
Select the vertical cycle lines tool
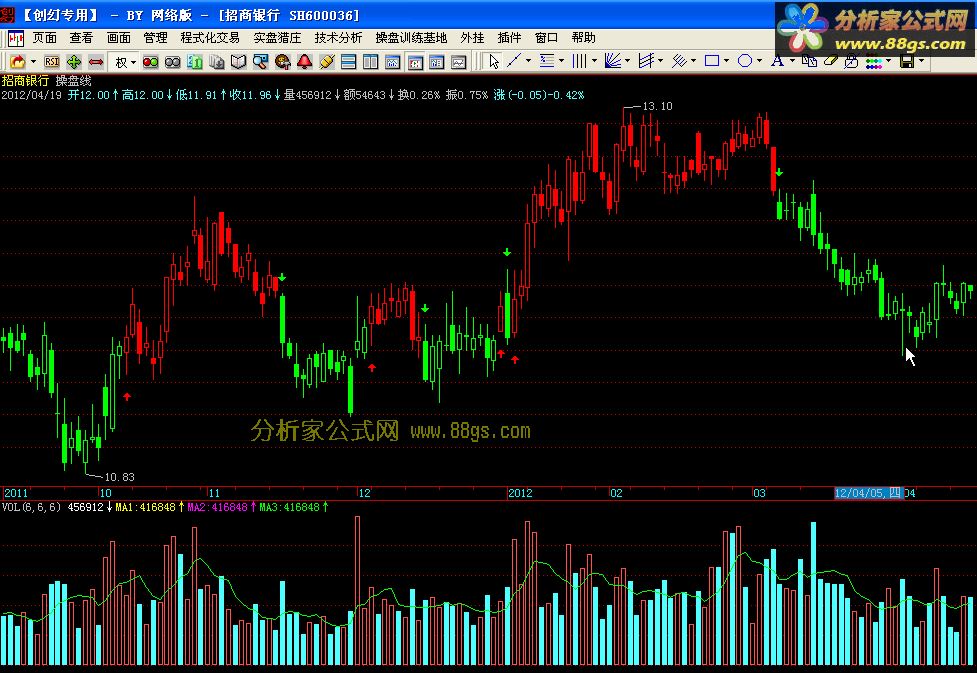click(579, 60)
